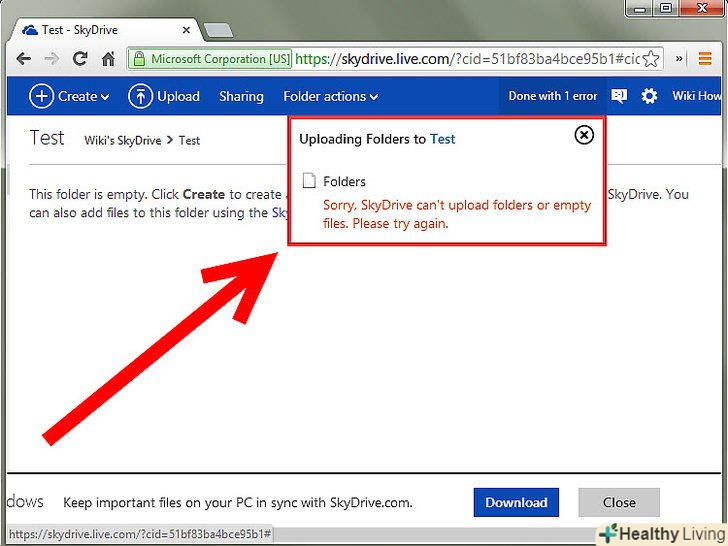
Task: Click the Folders item name in popup
Action: tap(344, 181)
